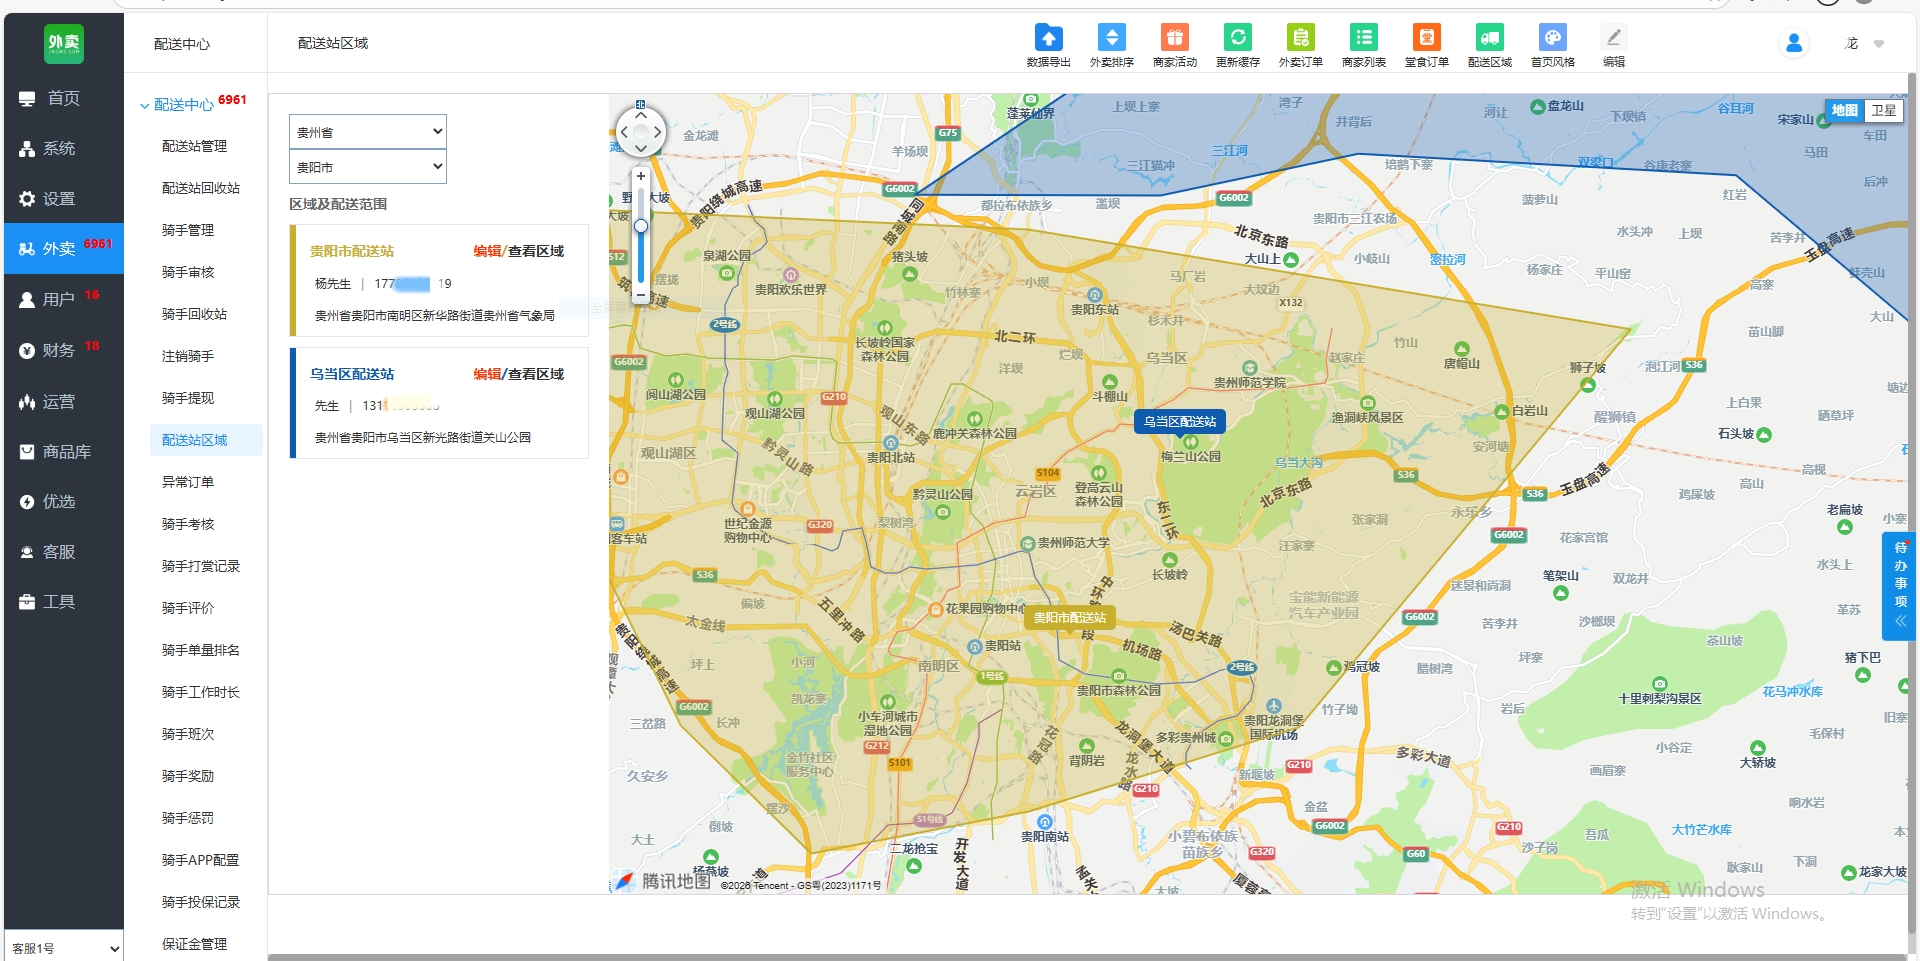1920x961 pixels.
Task: Collapse the 配送中心 tree section
Action: tap(145, 105)
